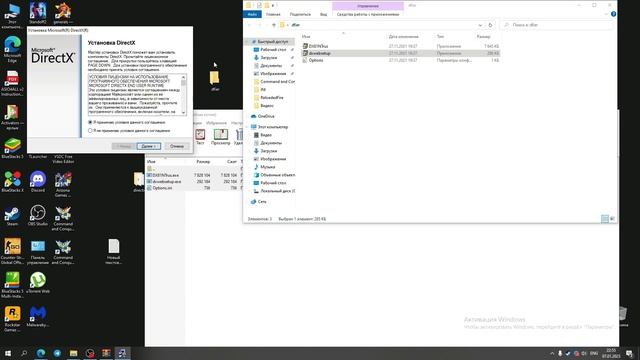
Task: Select Сеть in navigation pane
Action: point(262,202)
